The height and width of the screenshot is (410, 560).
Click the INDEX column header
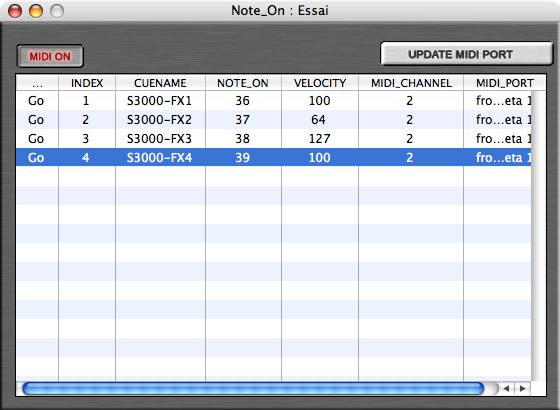(87, 83)
